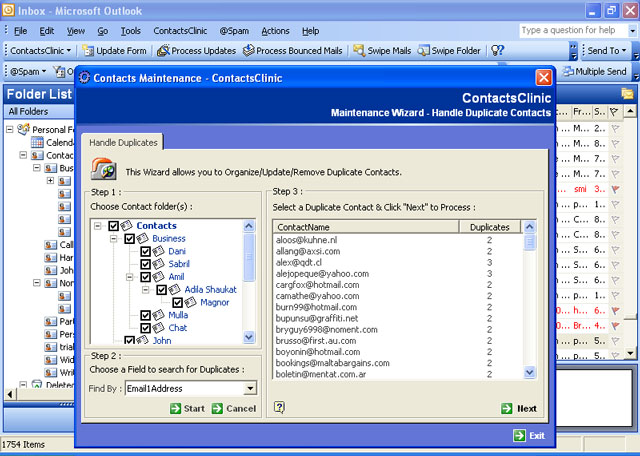Click the green arrow icon beside Cancel
This screenshot has height=456, width=640.
point(218,408)
